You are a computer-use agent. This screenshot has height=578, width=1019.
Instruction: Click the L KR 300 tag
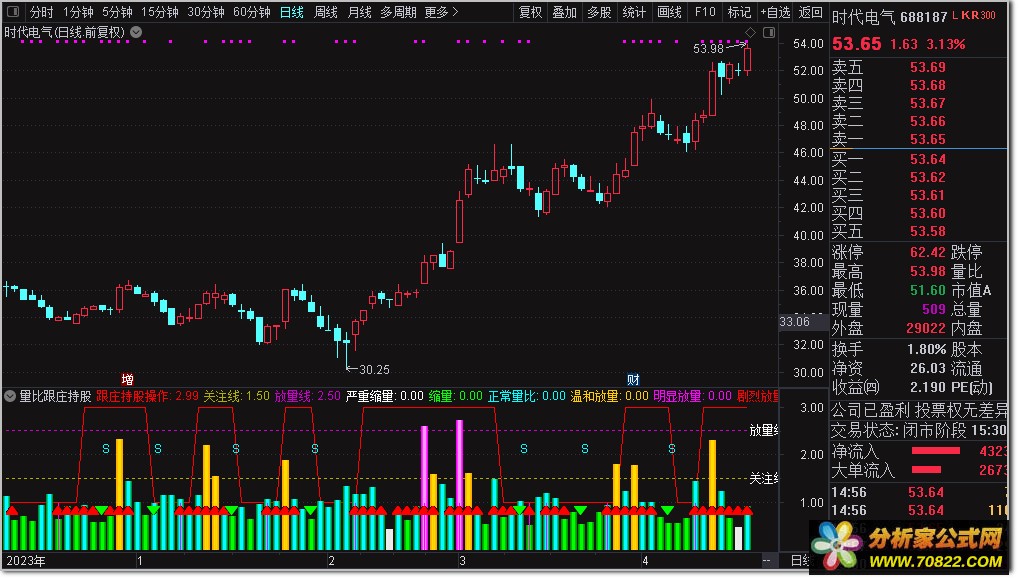[974, 15]
